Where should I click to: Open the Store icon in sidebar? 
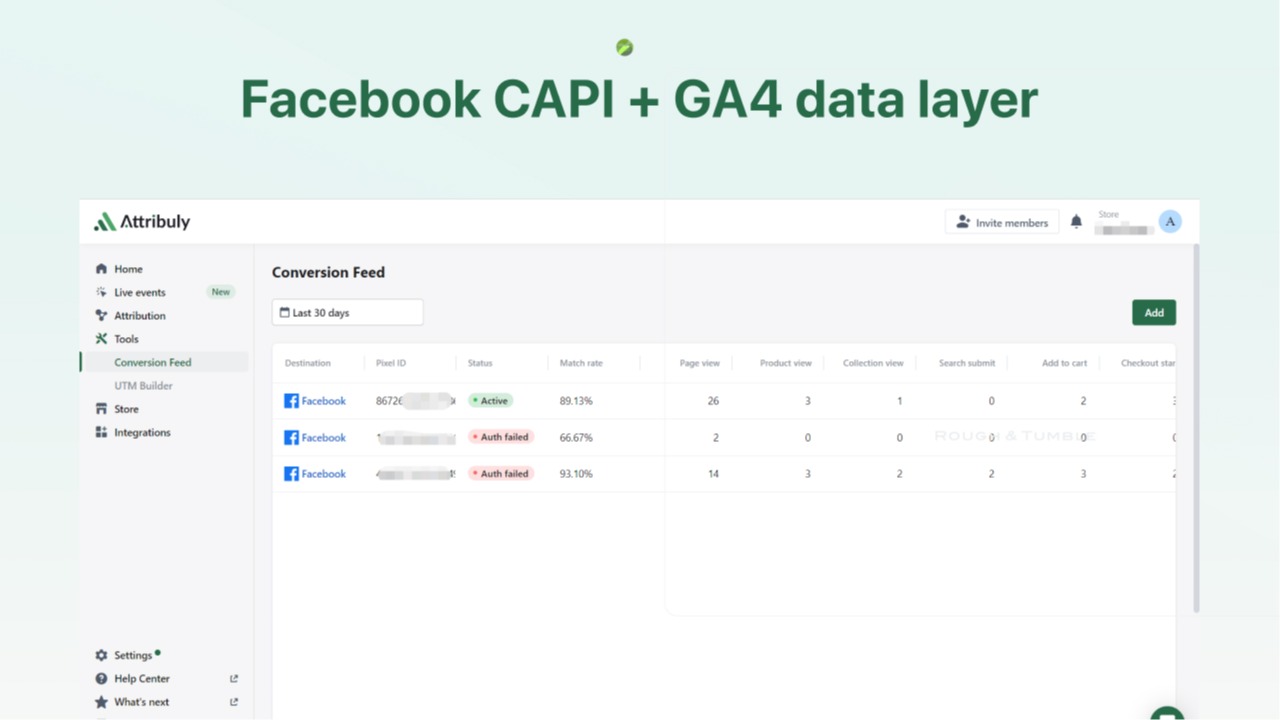101,409
